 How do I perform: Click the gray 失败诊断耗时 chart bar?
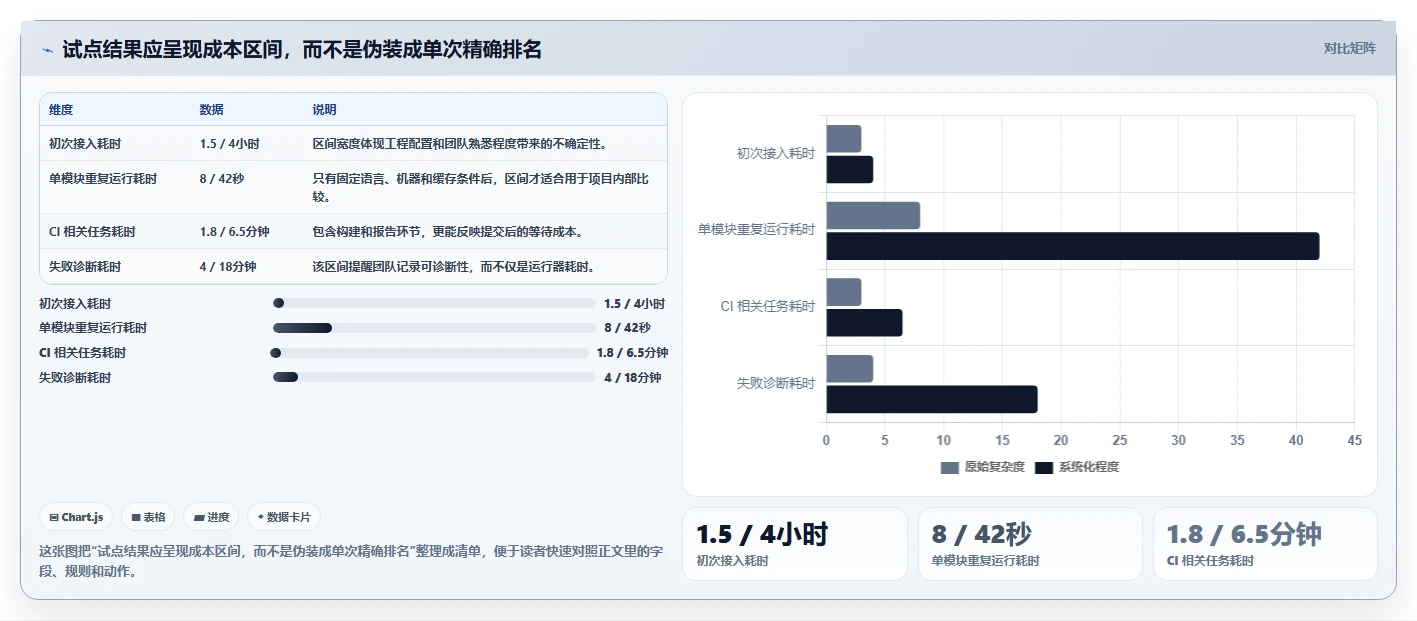850,369
